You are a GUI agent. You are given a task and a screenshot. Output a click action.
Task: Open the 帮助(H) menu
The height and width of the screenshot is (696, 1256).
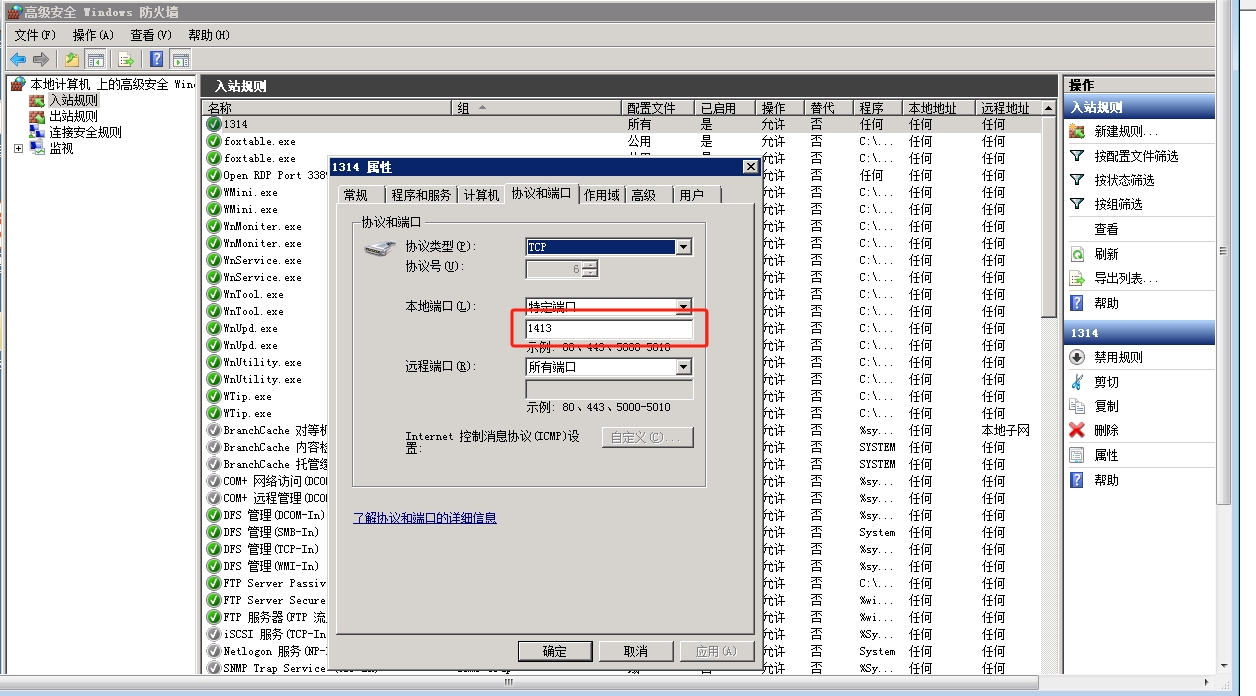[x=209, y=35]
